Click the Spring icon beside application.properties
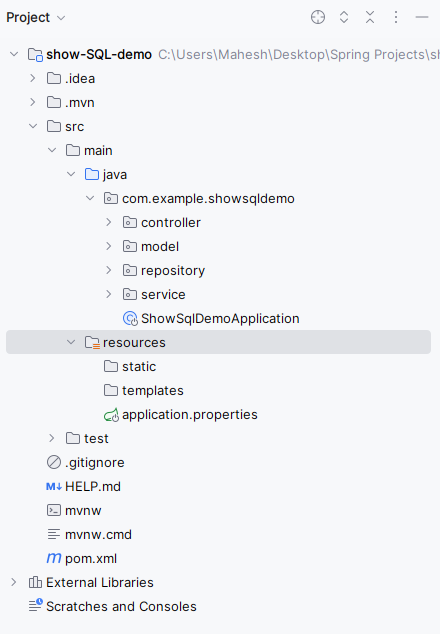This screenshot has width=440, height=634. pyautogui.click(x=111, y=415)
